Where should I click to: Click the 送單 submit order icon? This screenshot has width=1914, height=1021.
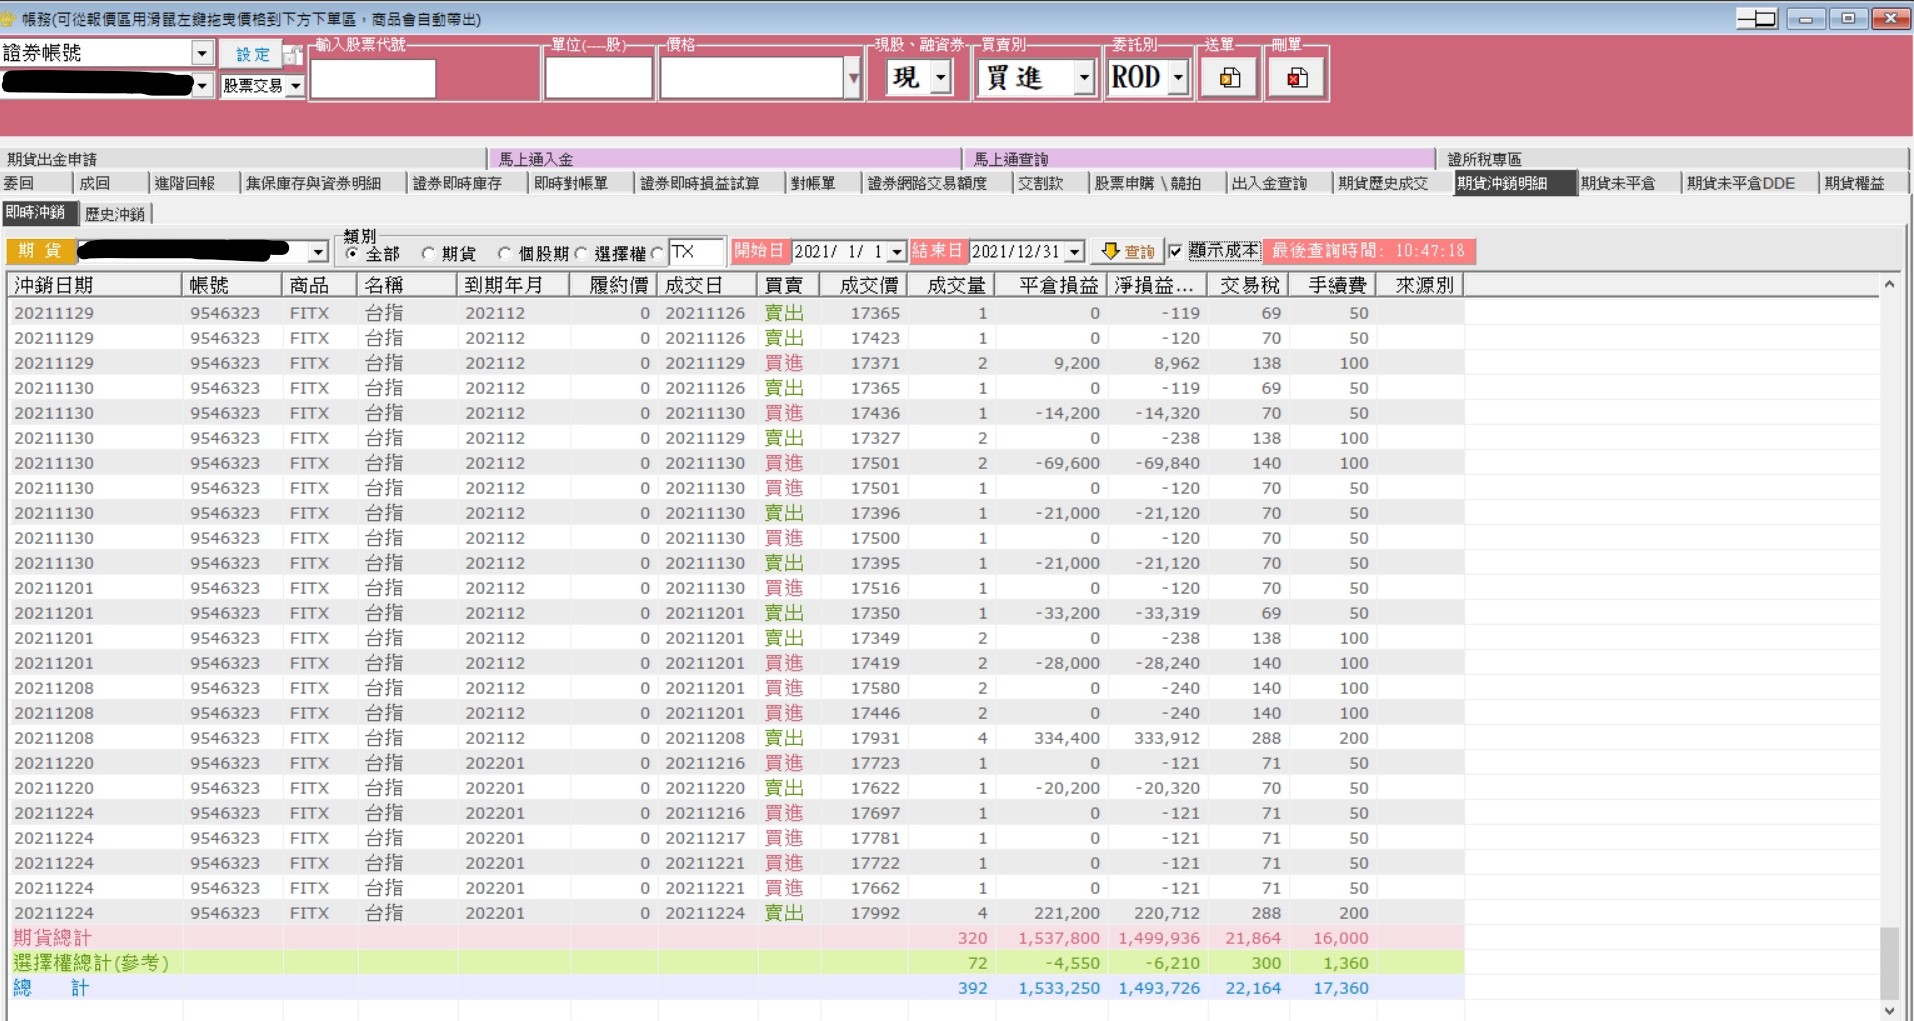(1230, 78)
